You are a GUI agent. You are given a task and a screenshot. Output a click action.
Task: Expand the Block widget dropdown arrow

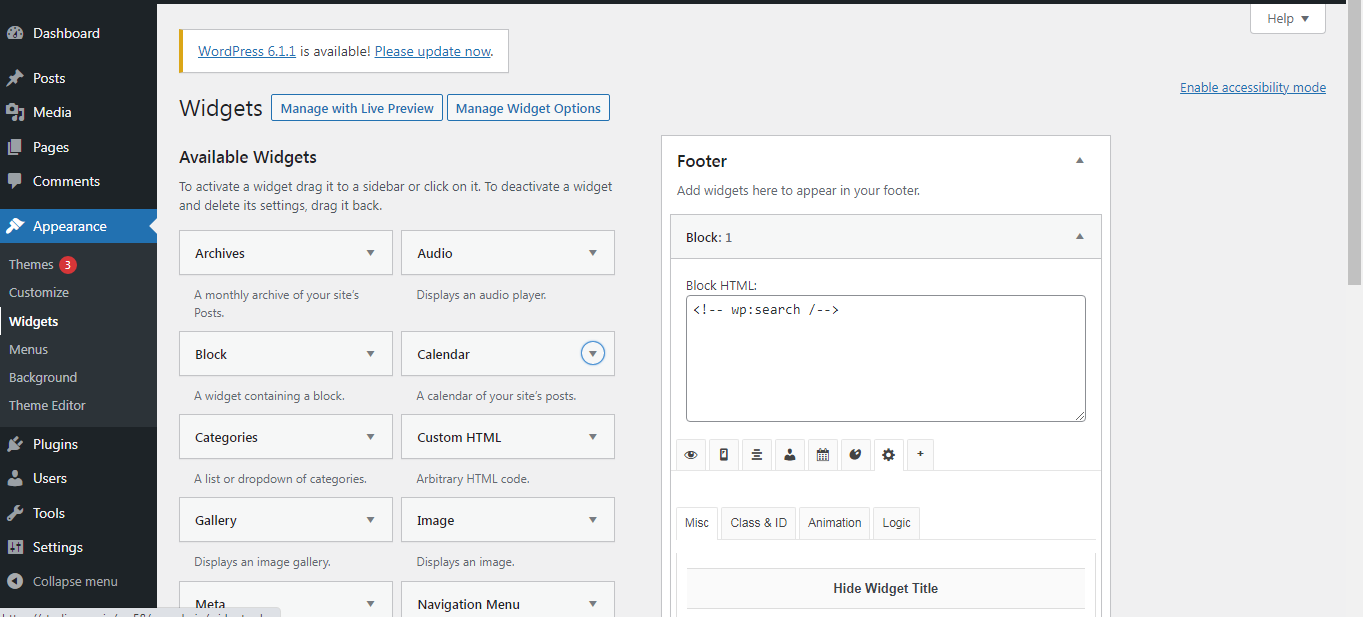click(371, 354)
